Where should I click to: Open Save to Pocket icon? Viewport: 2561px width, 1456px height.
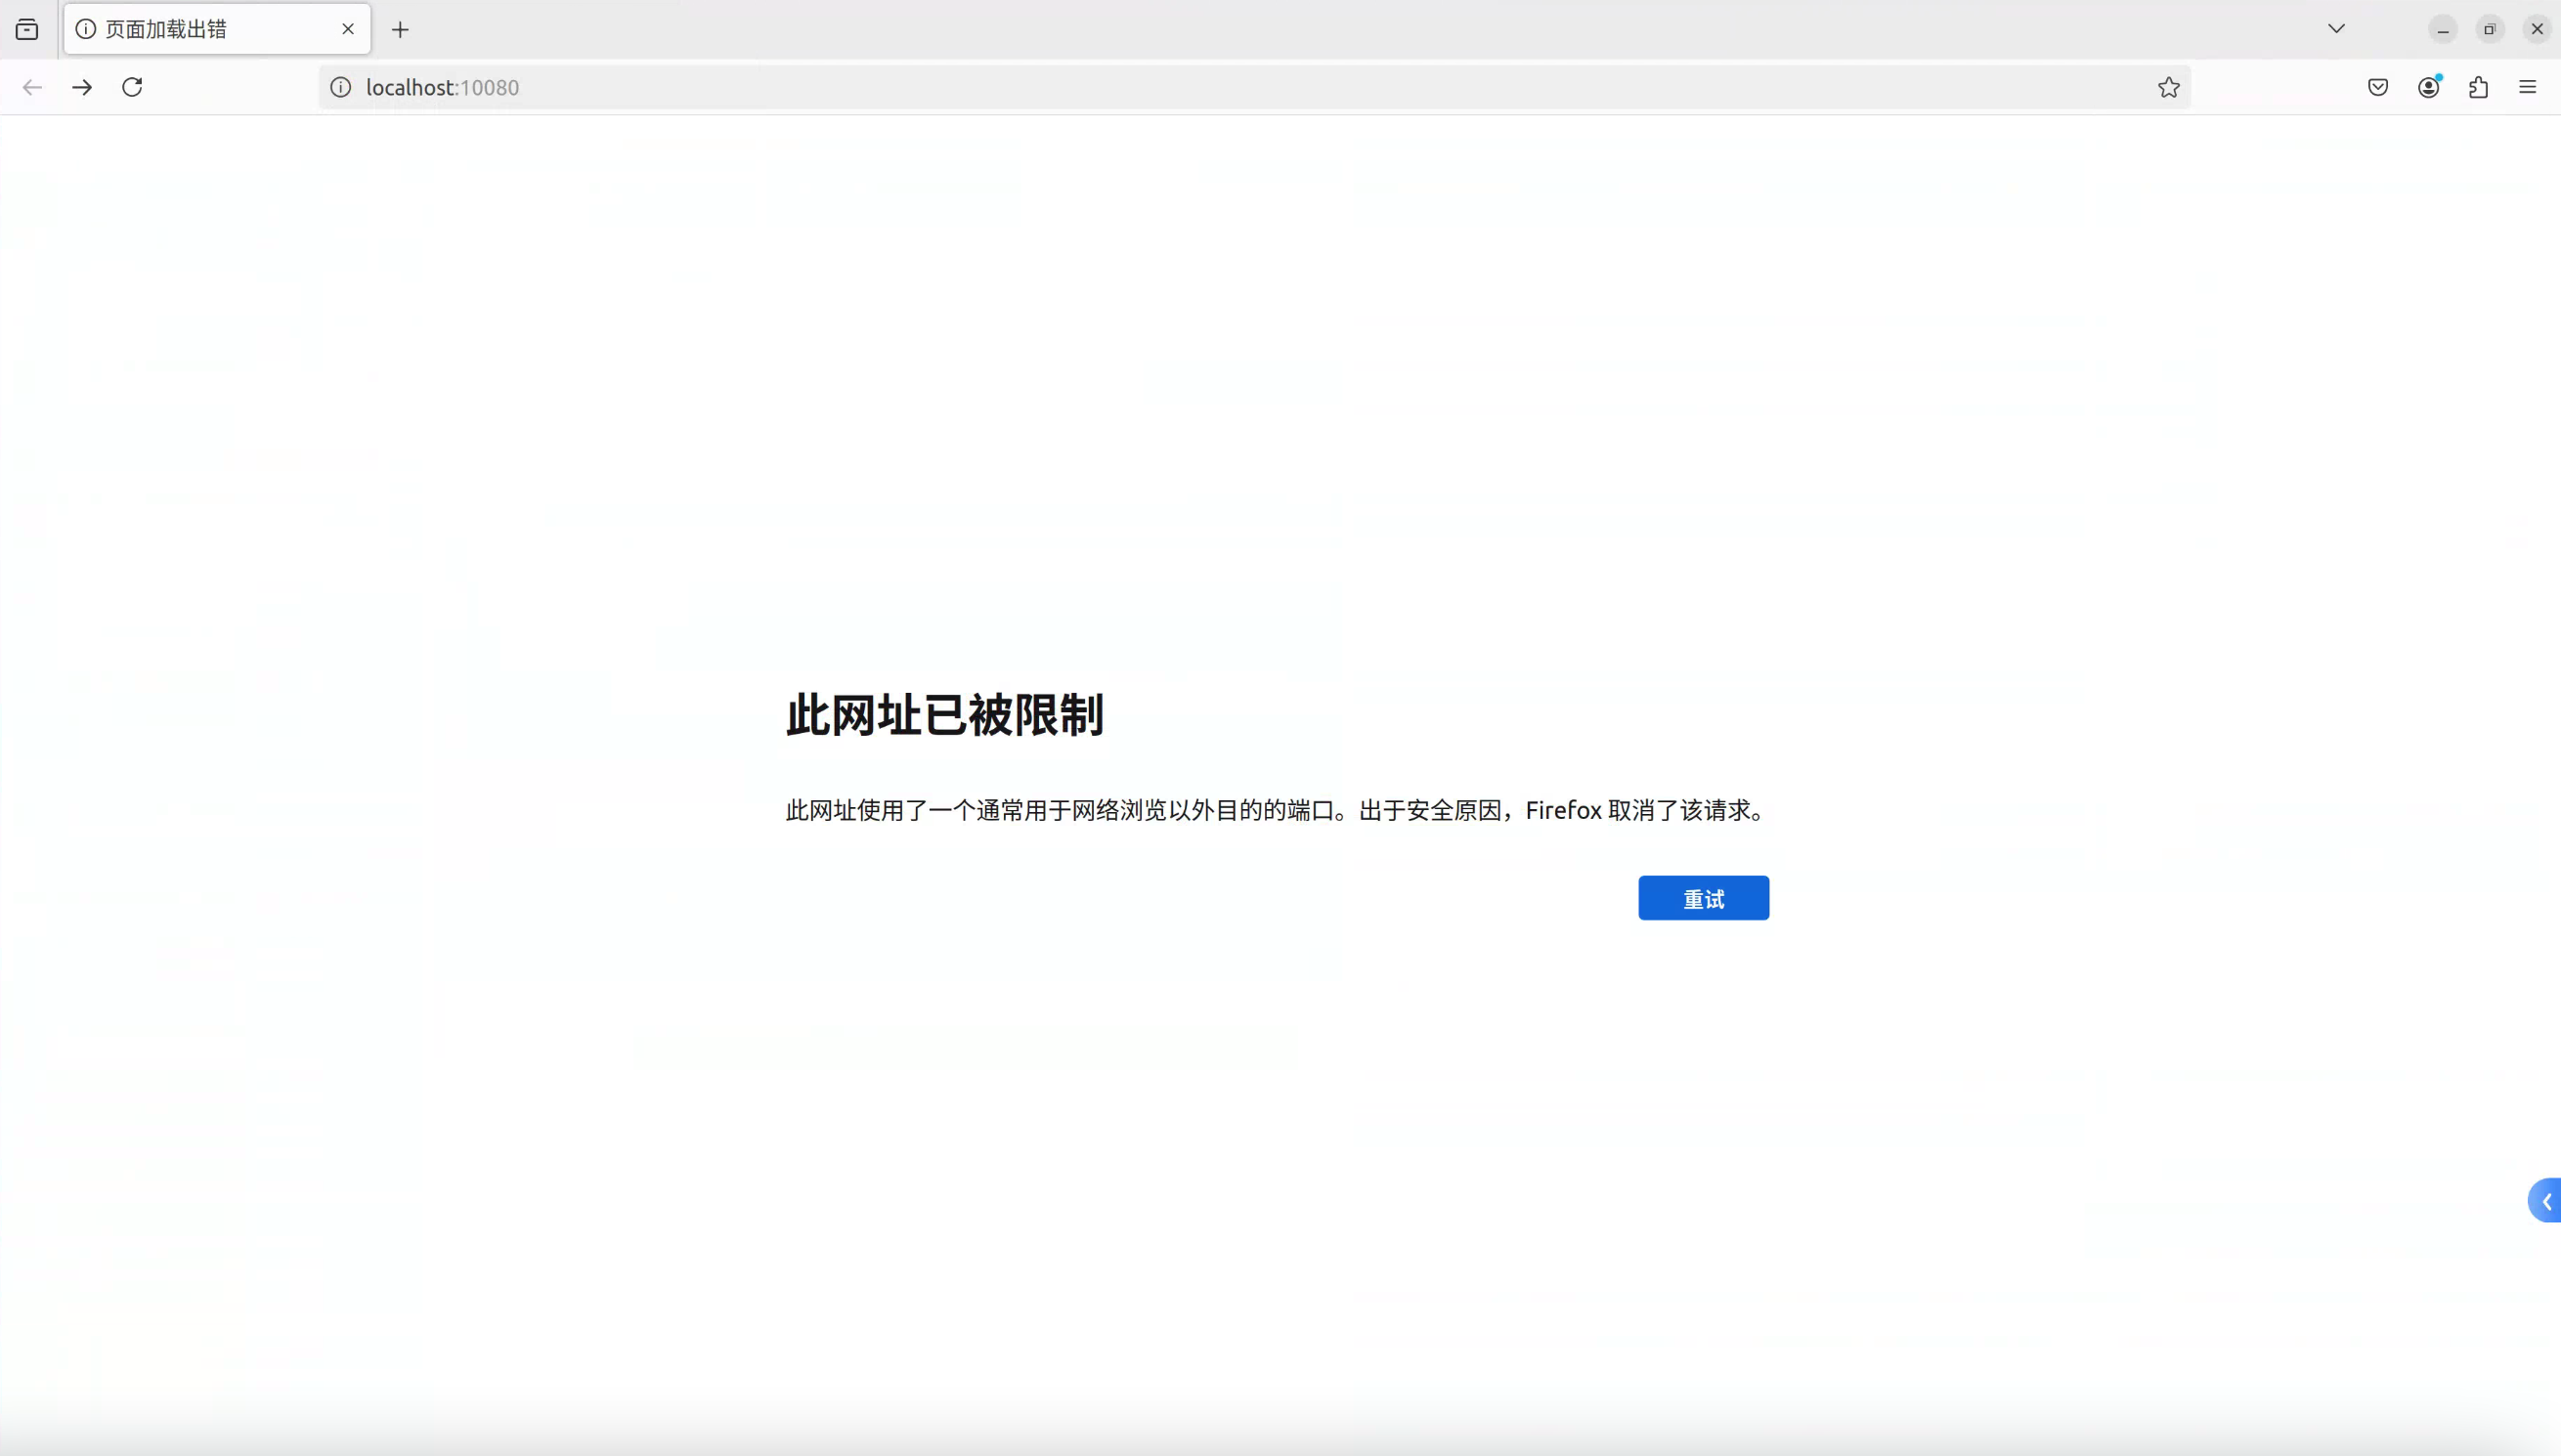(2378, 87)
